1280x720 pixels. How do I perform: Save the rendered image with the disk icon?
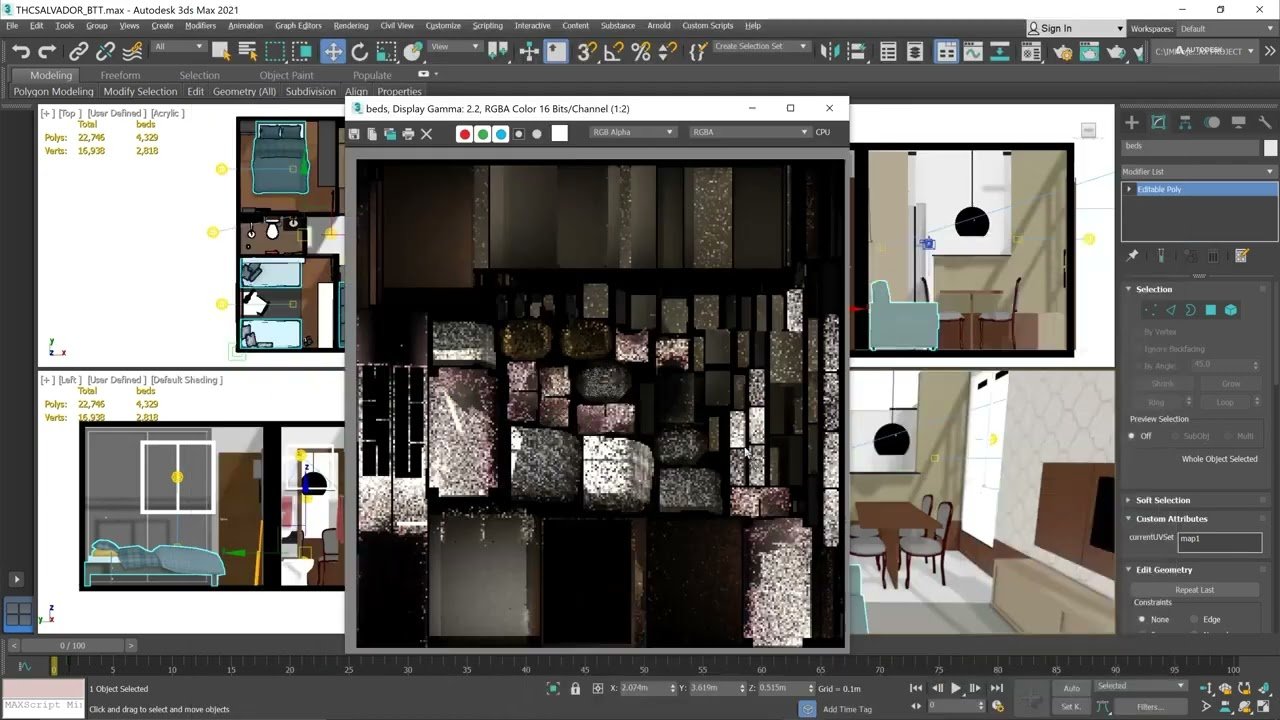pos(354,134)
